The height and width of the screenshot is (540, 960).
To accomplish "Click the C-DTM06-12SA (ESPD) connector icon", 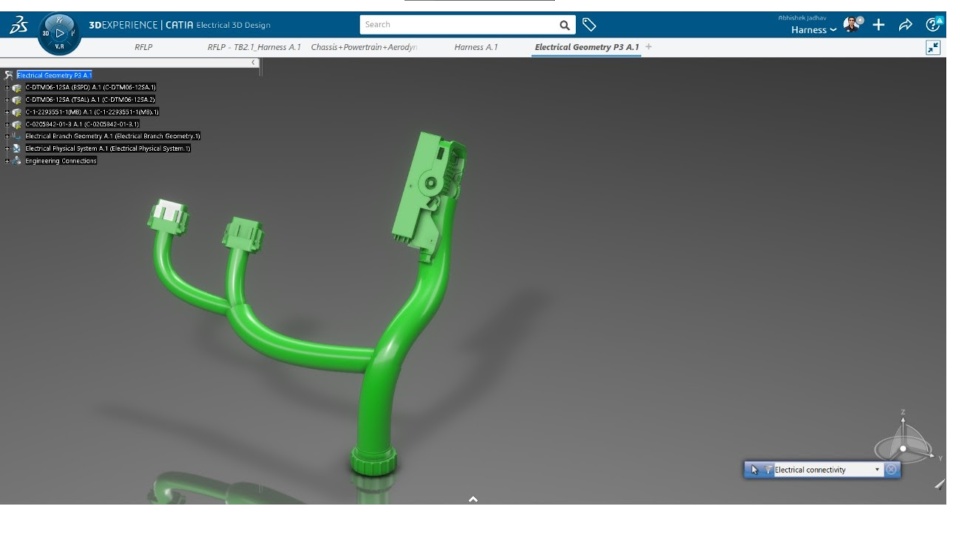I will click(x=17, y=88).
